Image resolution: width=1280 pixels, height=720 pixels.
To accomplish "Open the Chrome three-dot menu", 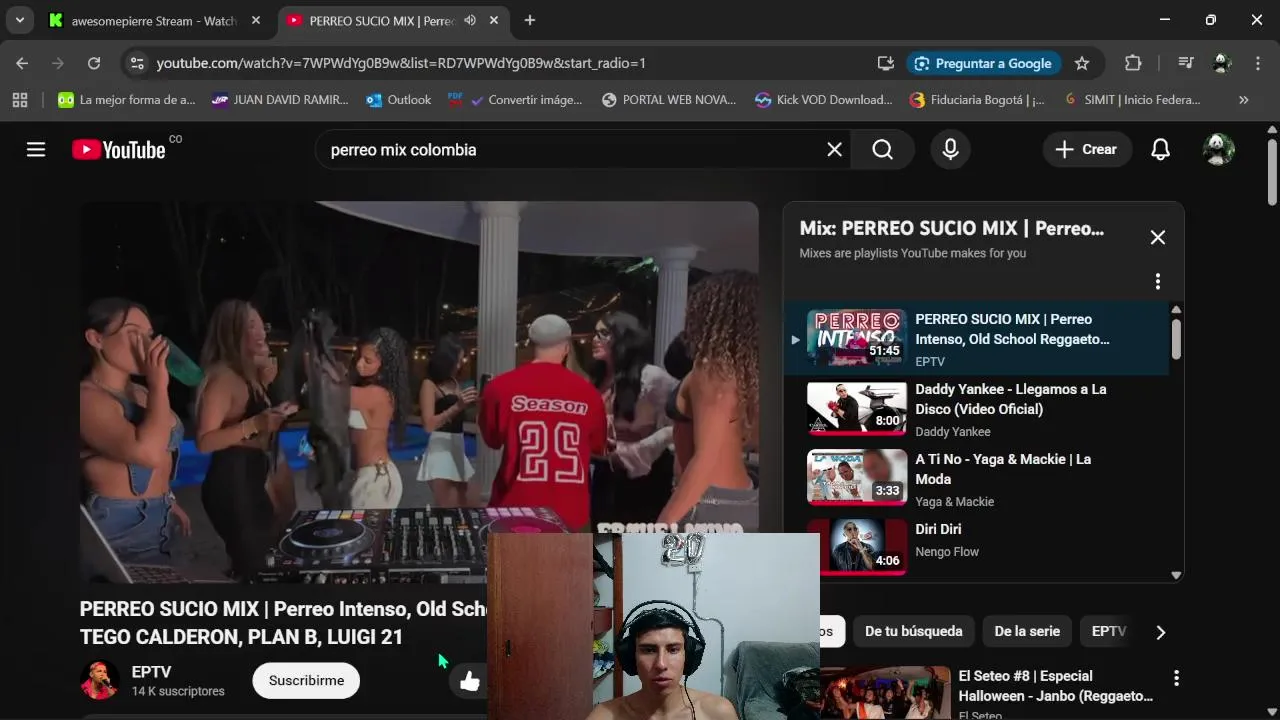I will coord(1257,63).
